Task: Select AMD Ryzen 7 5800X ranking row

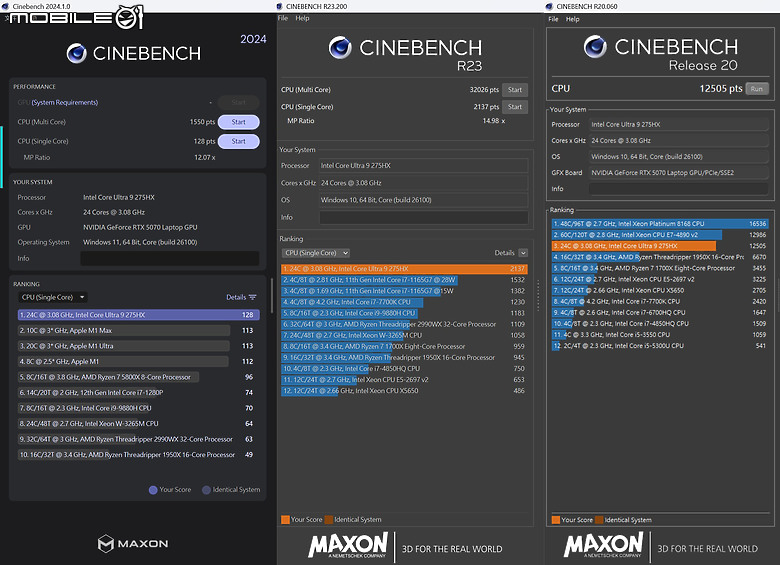Action: [138, 377]
